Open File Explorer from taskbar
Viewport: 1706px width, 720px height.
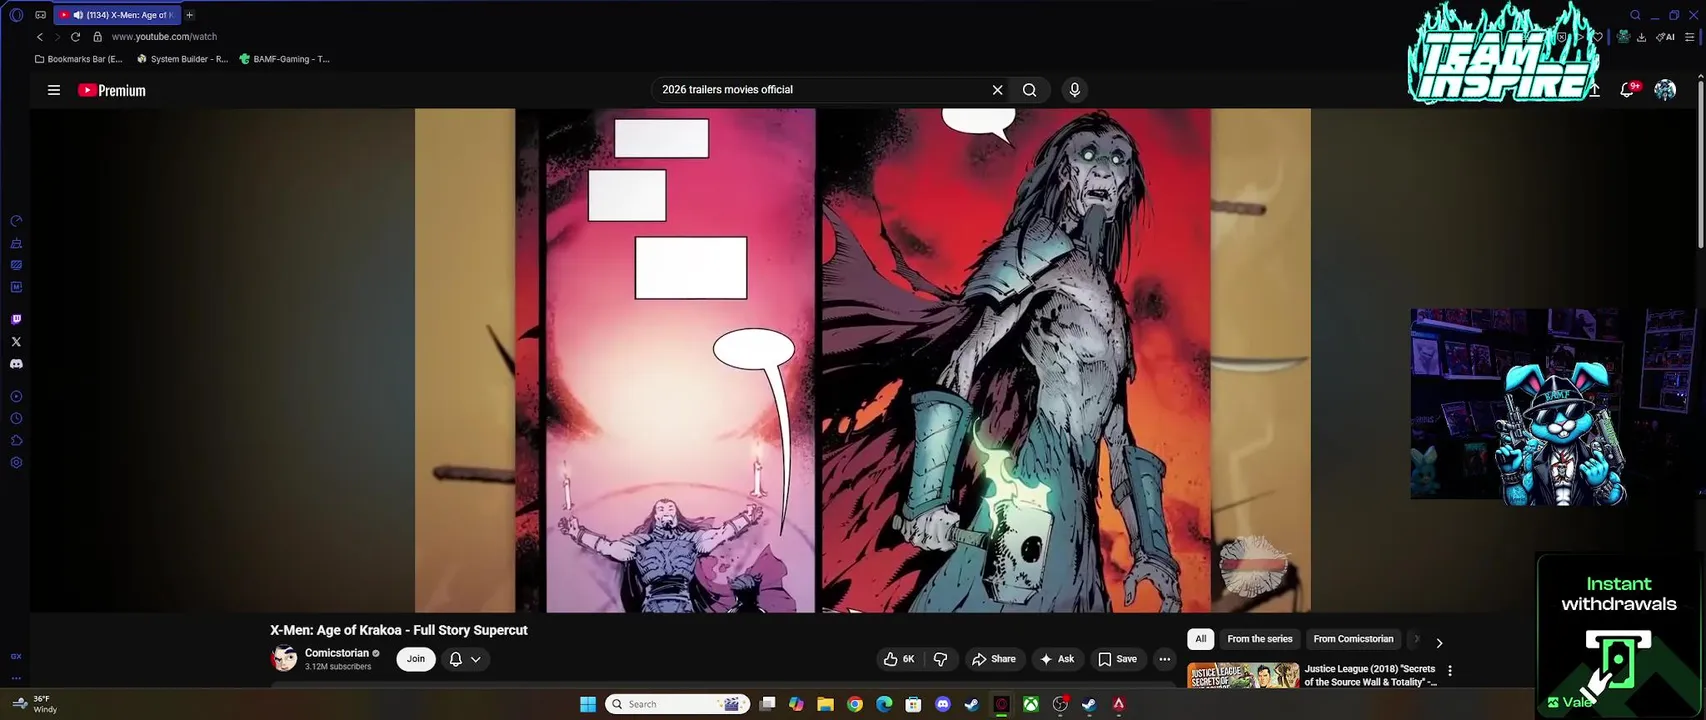[x=825, y=704]
